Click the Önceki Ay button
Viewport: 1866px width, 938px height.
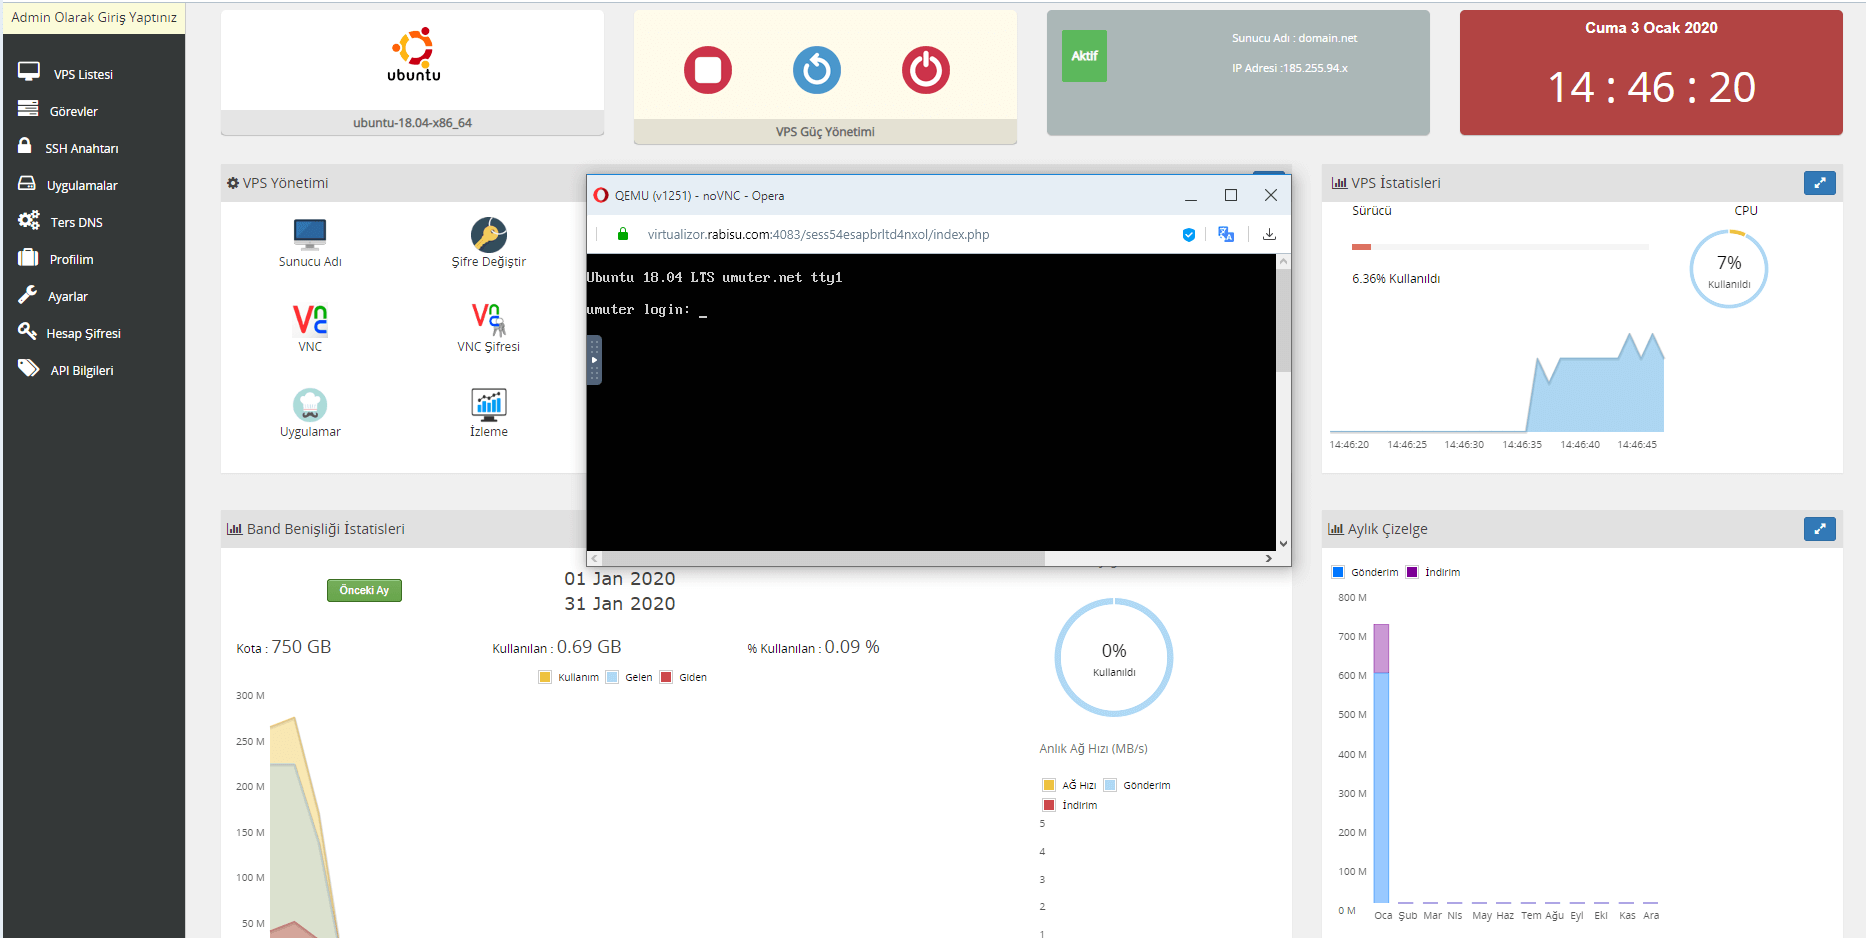click(x=364, y=590)
